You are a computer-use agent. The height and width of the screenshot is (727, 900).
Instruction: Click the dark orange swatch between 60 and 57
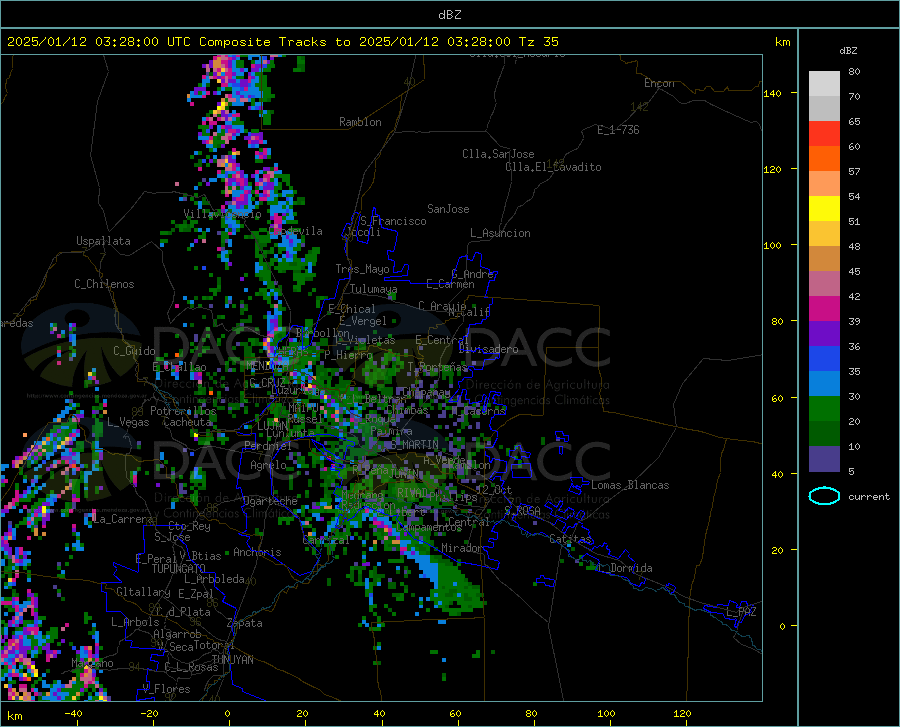[824, 158]
